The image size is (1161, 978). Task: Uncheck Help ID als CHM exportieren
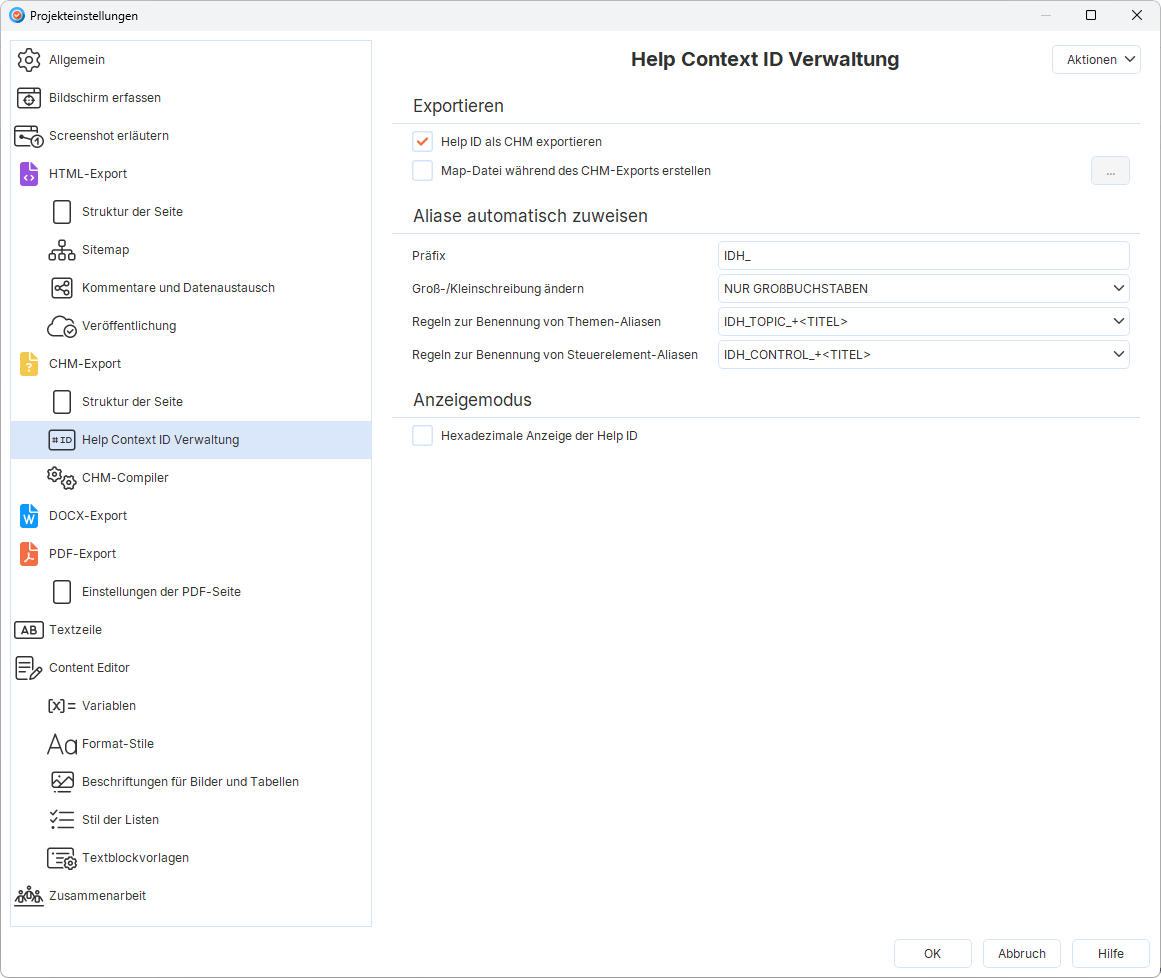(x=423, y=142)
